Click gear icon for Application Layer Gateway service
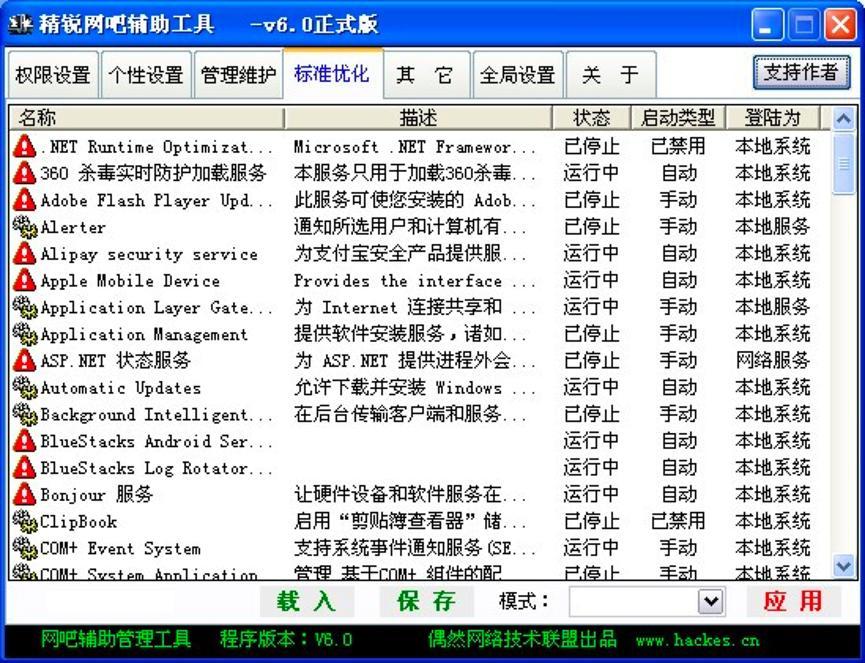Viewport: 865px width, 663px height. coord(24,307)
